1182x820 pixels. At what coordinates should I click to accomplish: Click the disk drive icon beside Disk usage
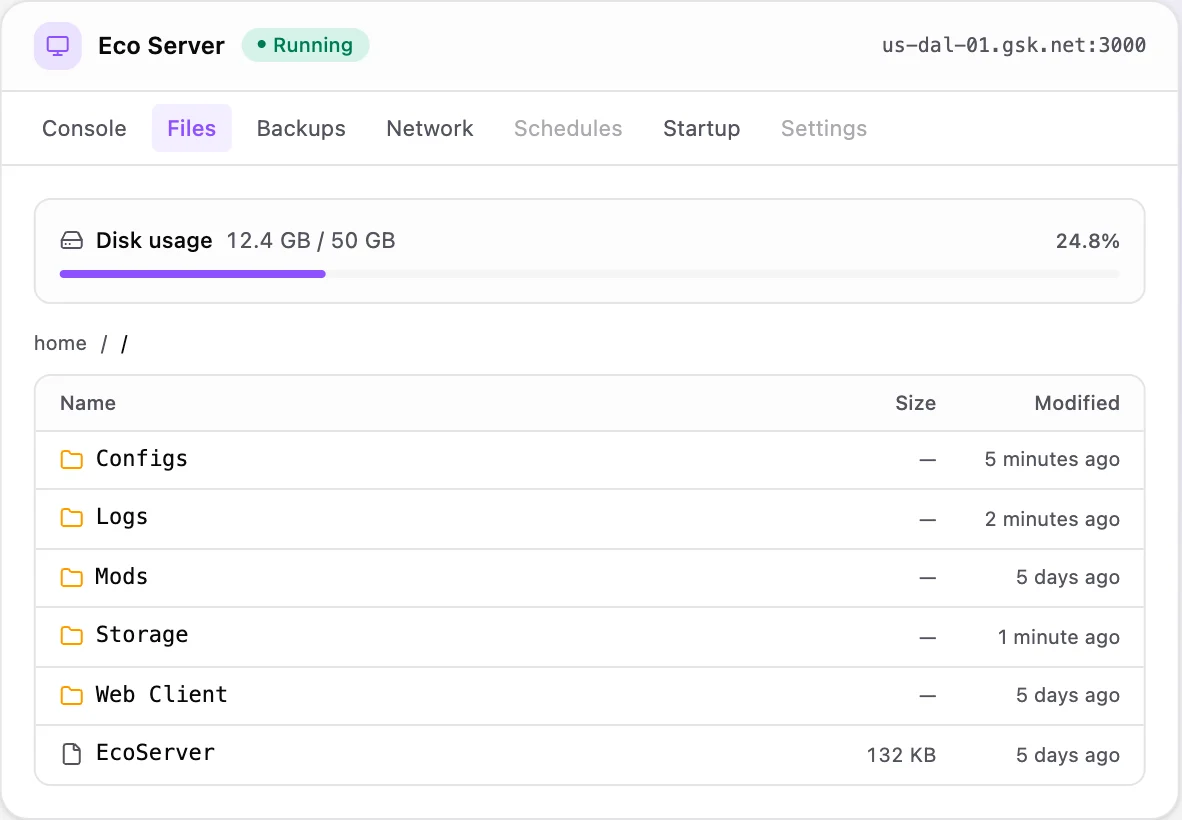click(x=72, y=241)
